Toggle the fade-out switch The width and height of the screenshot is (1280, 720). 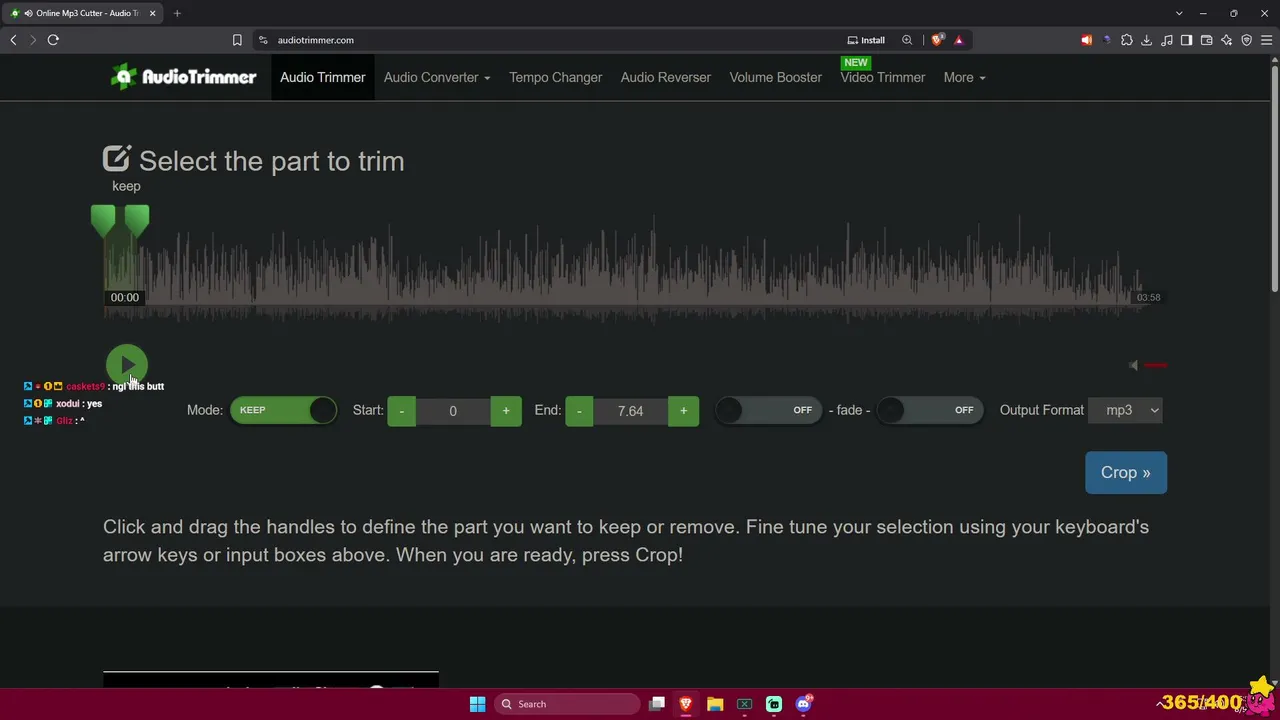929,410
